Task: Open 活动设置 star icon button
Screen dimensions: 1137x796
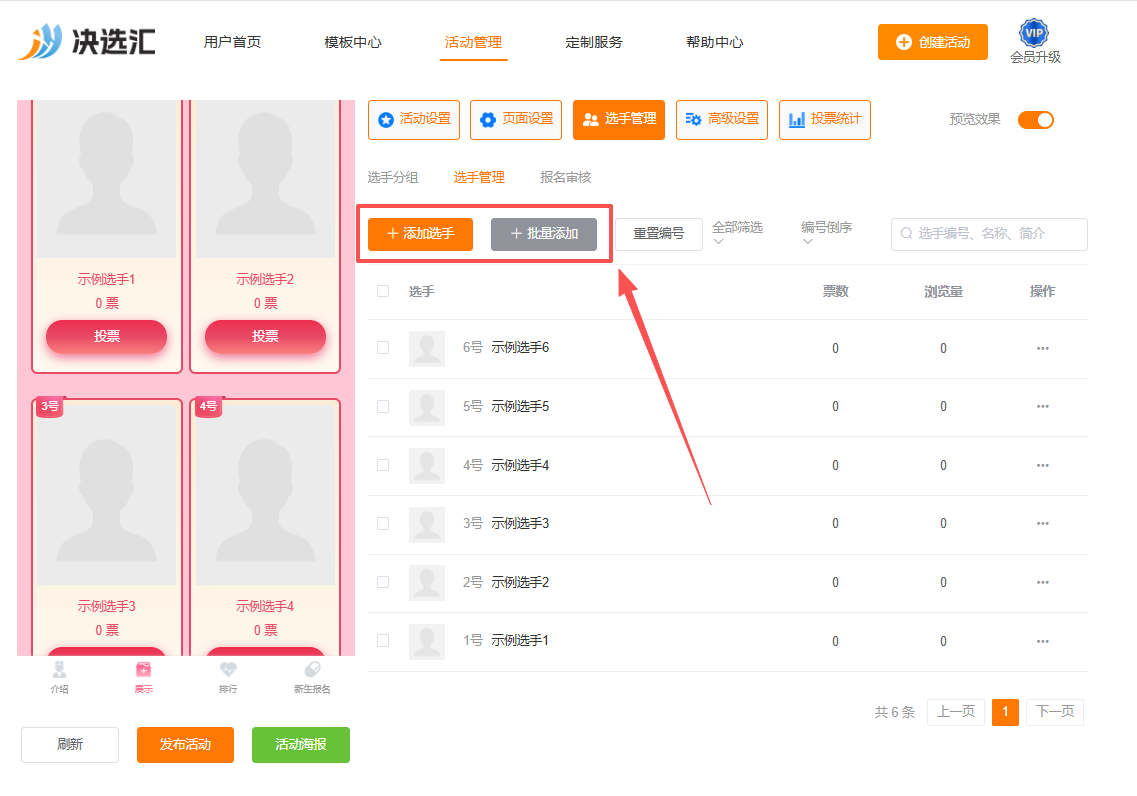Action: pyautogui.click(x=414, y=120)
